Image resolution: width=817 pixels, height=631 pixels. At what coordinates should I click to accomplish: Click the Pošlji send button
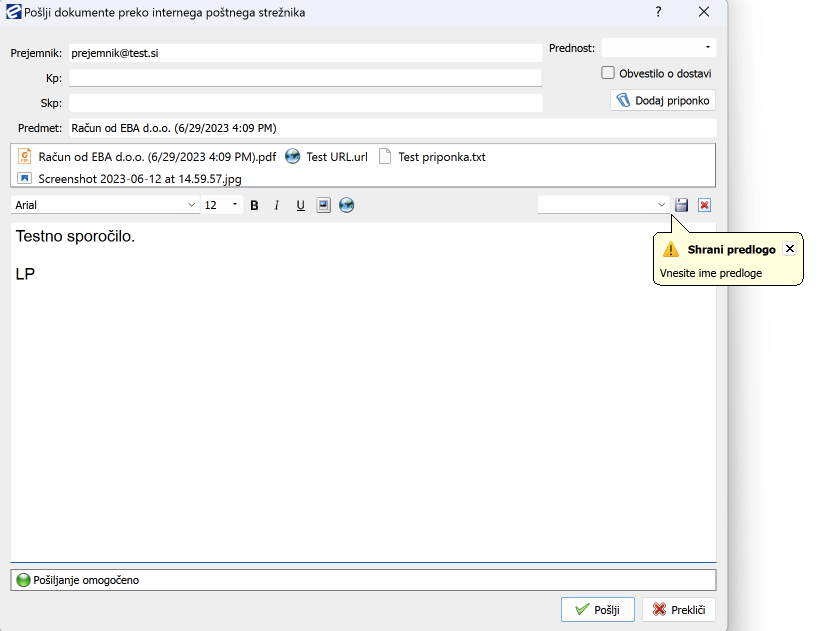pyautogui.click(x=597, y=610)
